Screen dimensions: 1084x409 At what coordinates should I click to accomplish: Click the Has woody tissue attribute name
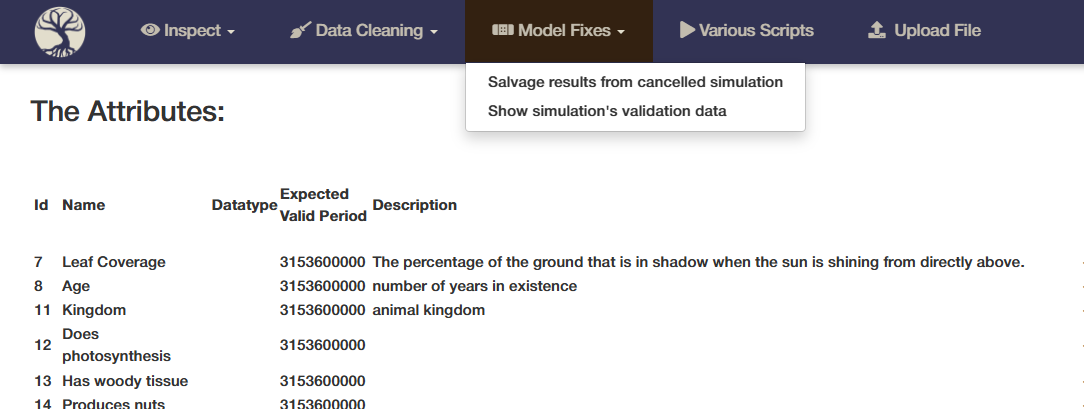pos(125,381)
